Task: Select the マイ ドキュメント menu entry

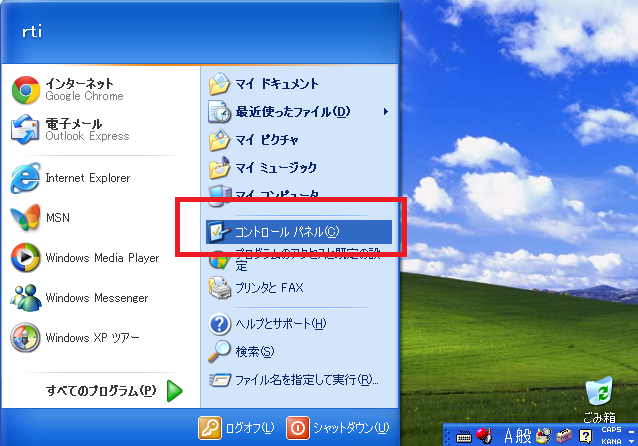Action: [x=299, y=84]
